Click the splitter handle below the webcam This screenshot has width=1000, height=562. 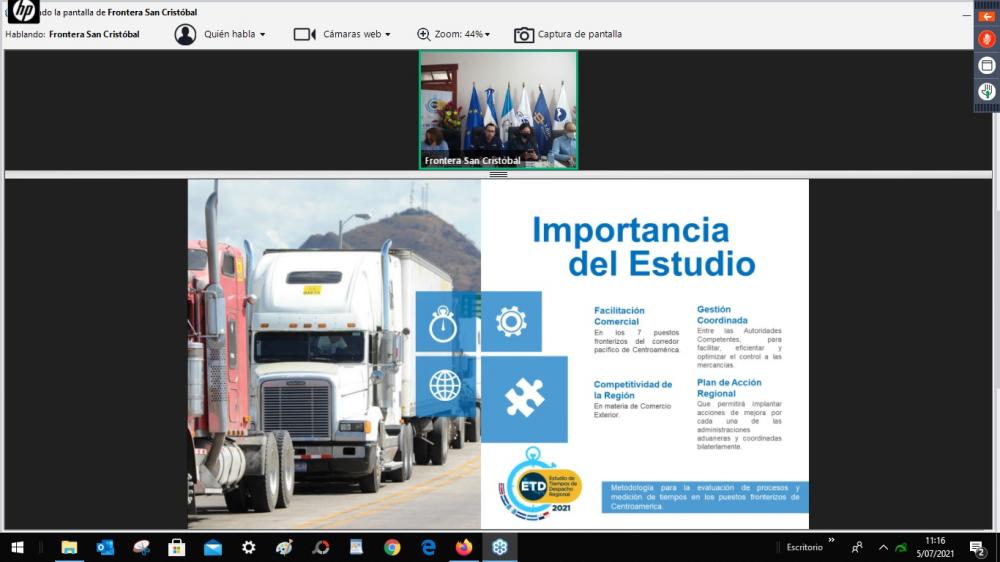pos(498,174)
